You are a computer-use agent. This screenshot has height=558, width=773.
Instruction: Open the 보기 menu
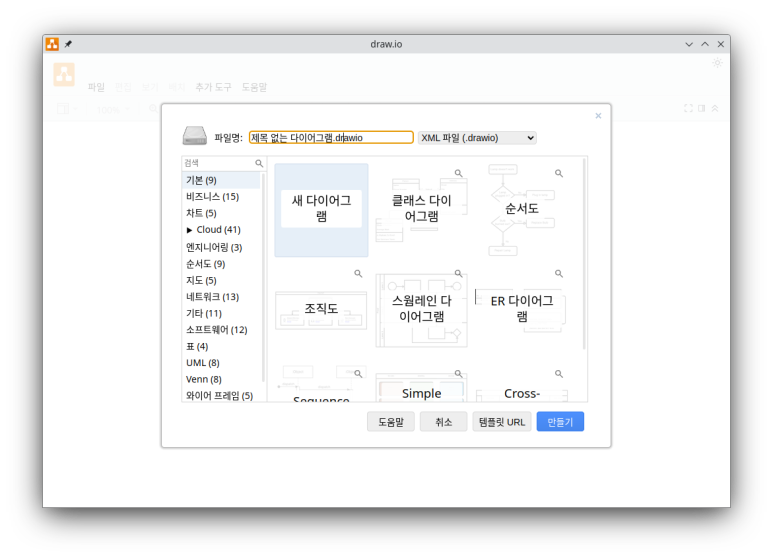[150, 87]
